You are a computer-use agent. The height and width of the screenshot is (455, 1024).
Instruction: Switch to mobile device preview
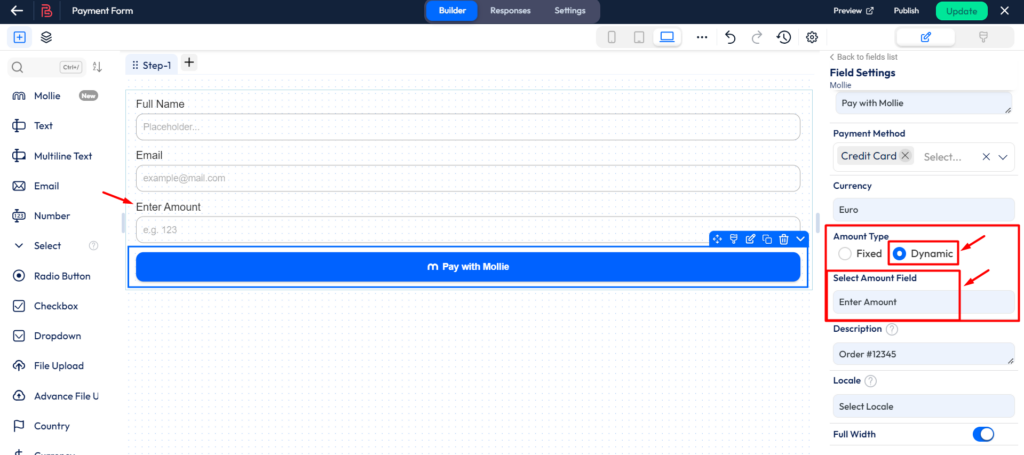[612, 37]
